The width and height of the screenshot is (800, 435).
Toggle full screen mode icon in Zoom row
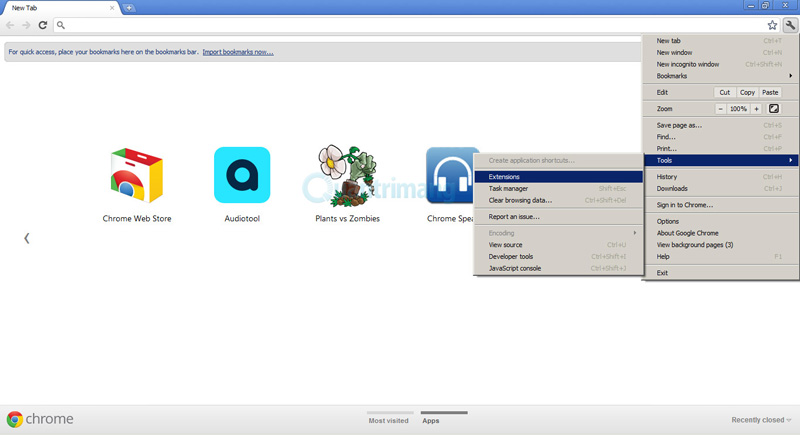[773, 109]
